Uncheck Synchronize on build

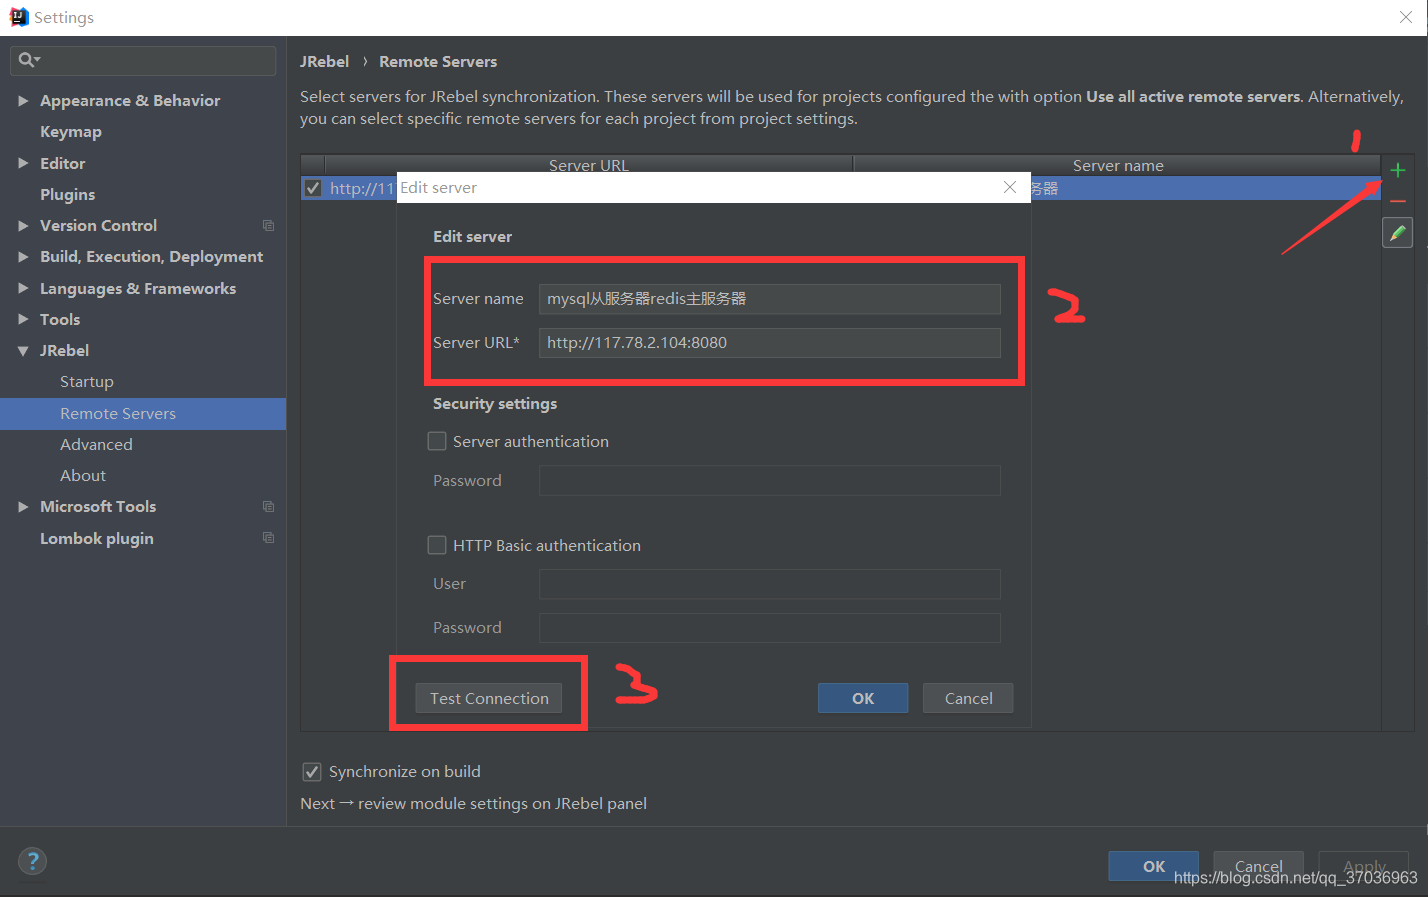311,771
